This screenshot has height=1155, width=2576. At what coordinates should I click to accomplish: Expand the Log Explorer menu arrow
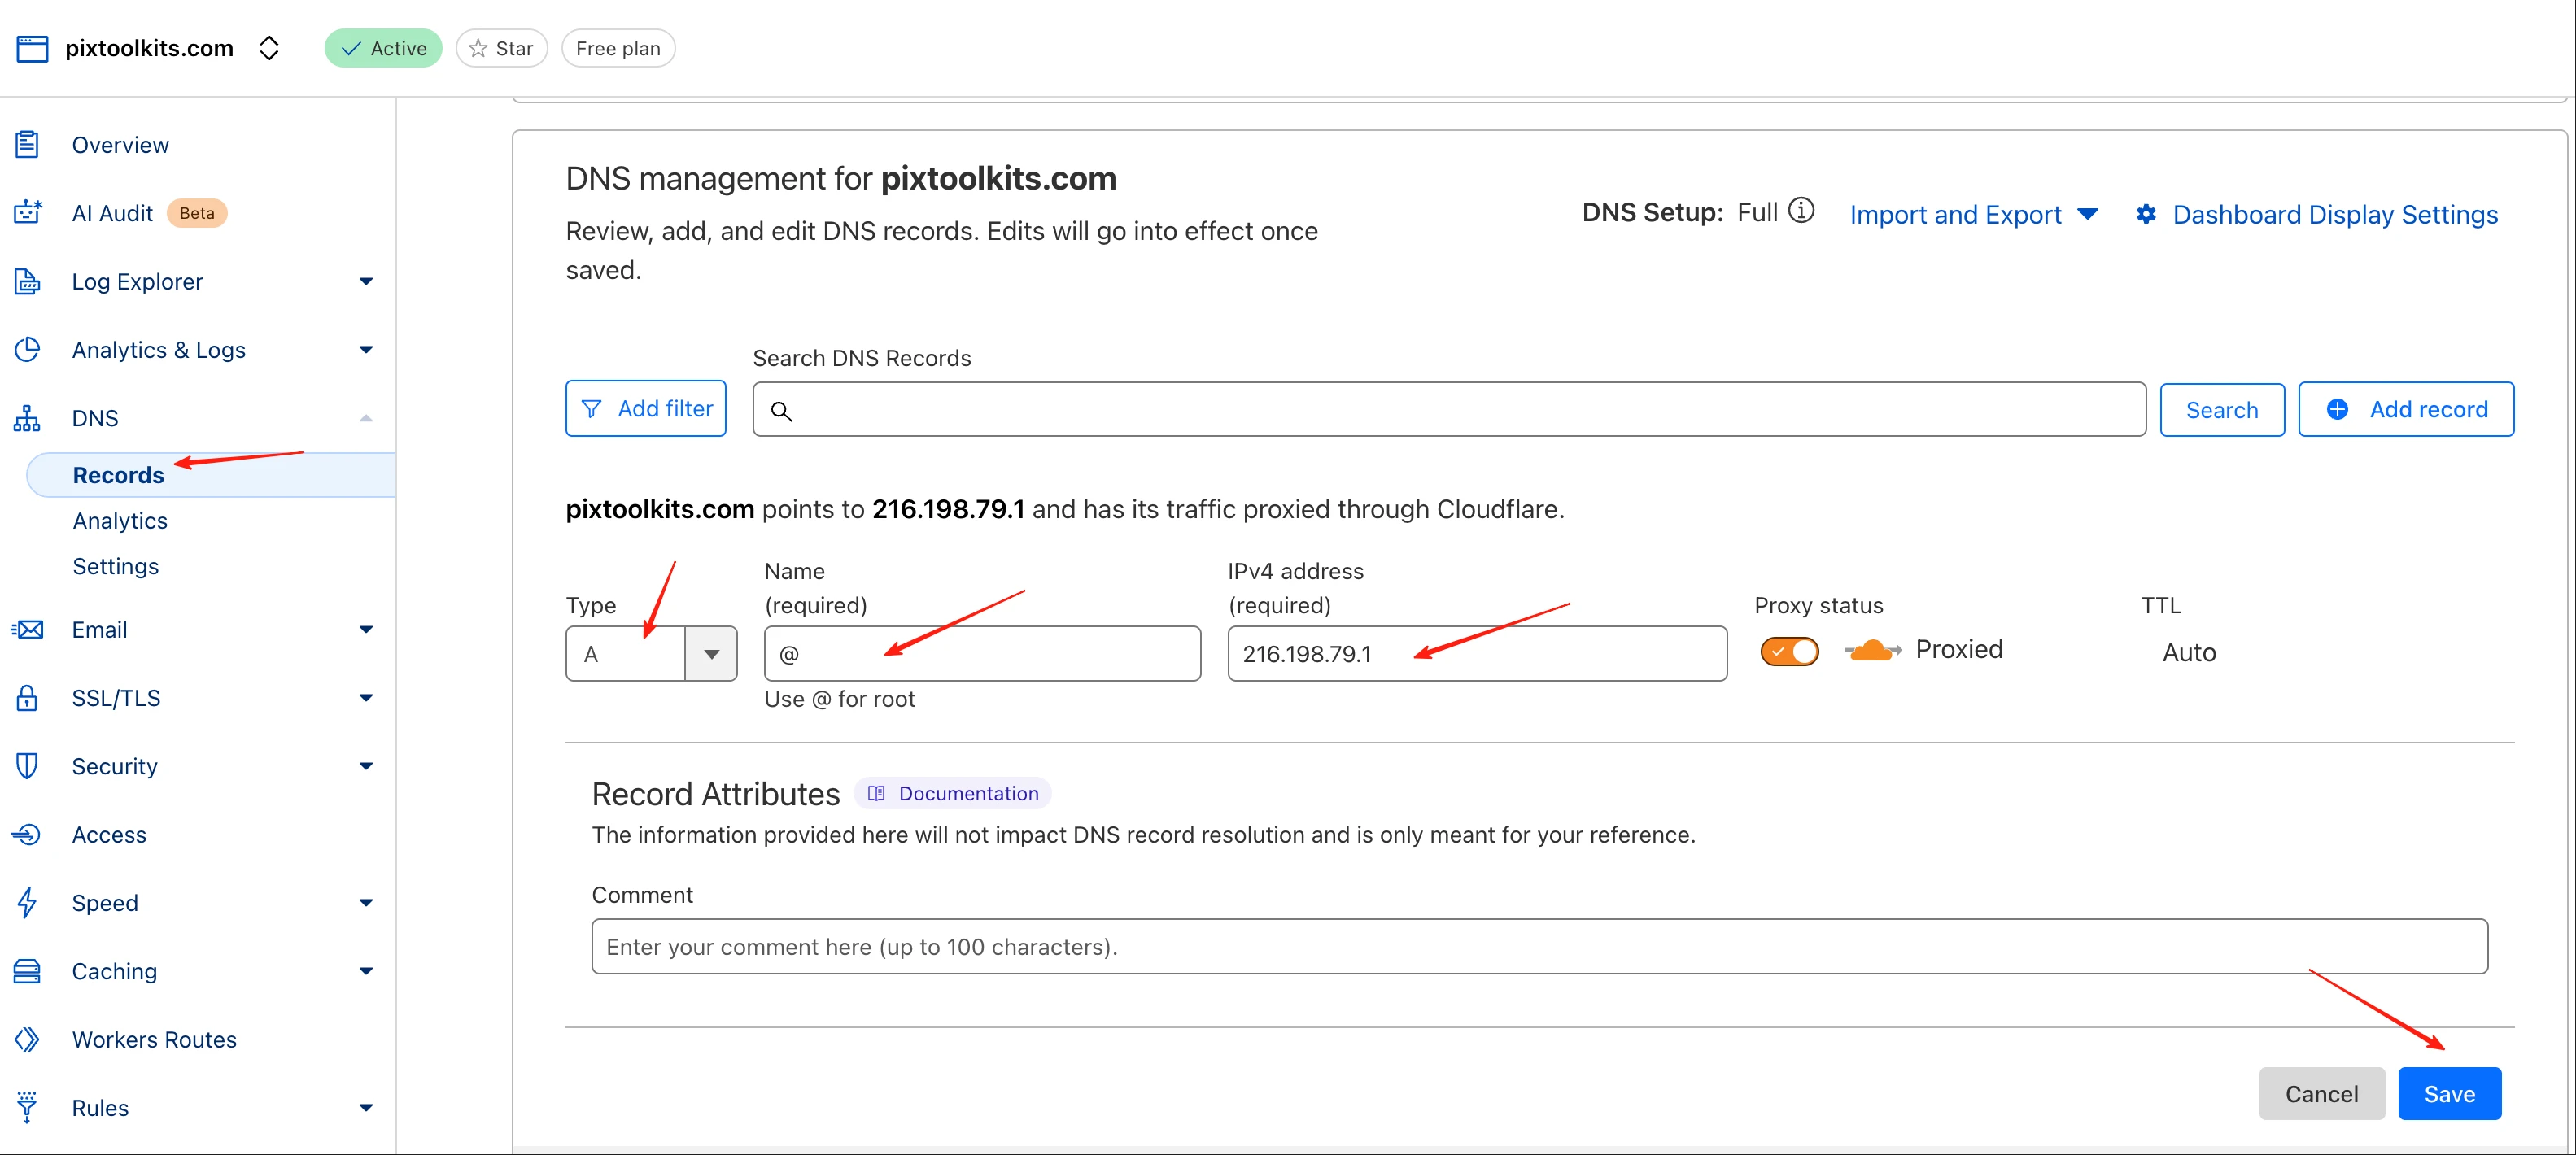[366, 282]
